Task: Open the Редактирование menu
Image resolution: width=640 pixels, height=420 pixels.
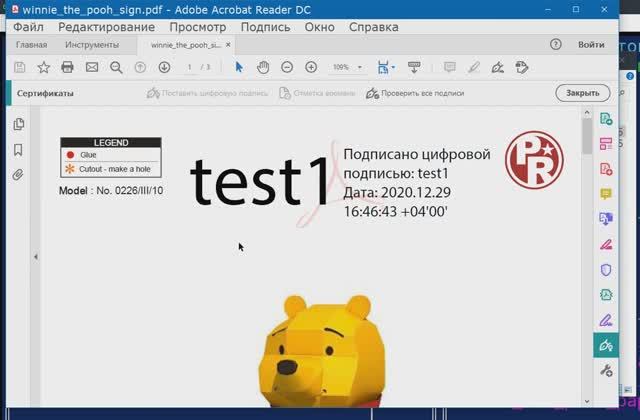Action: pyautogui.click(x=106, y=27)
